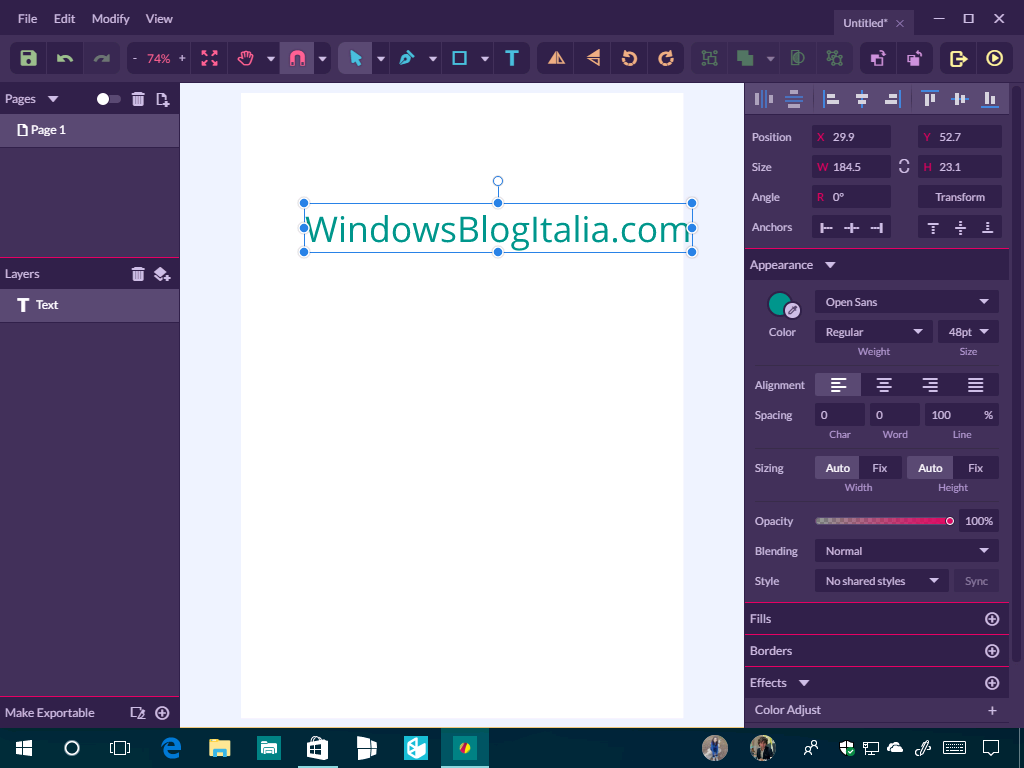Align left edges icon
This screenshot has height=768, width=1024.
tap(831, 99)
